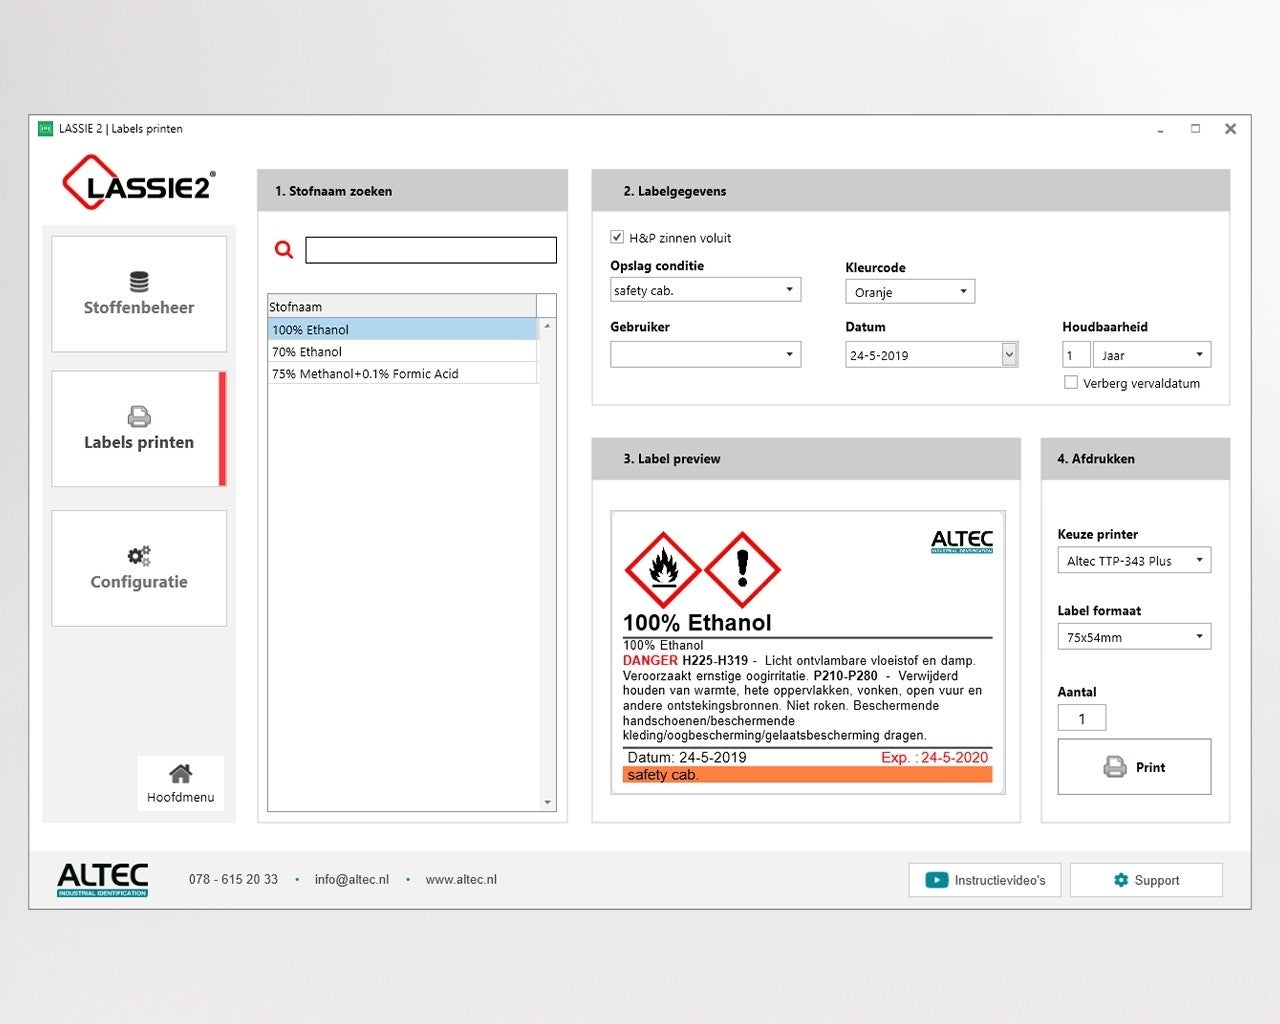The height and width of the screenshot is (1024, 1280).
Task: Click the exclamation mark hazard pictogram
Action: coord(742,569)
